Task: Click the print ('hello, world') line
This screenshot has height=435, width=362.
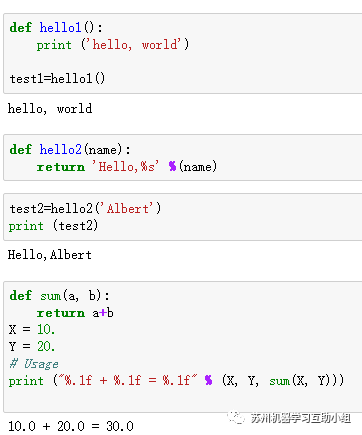Action: coord(113,45)
